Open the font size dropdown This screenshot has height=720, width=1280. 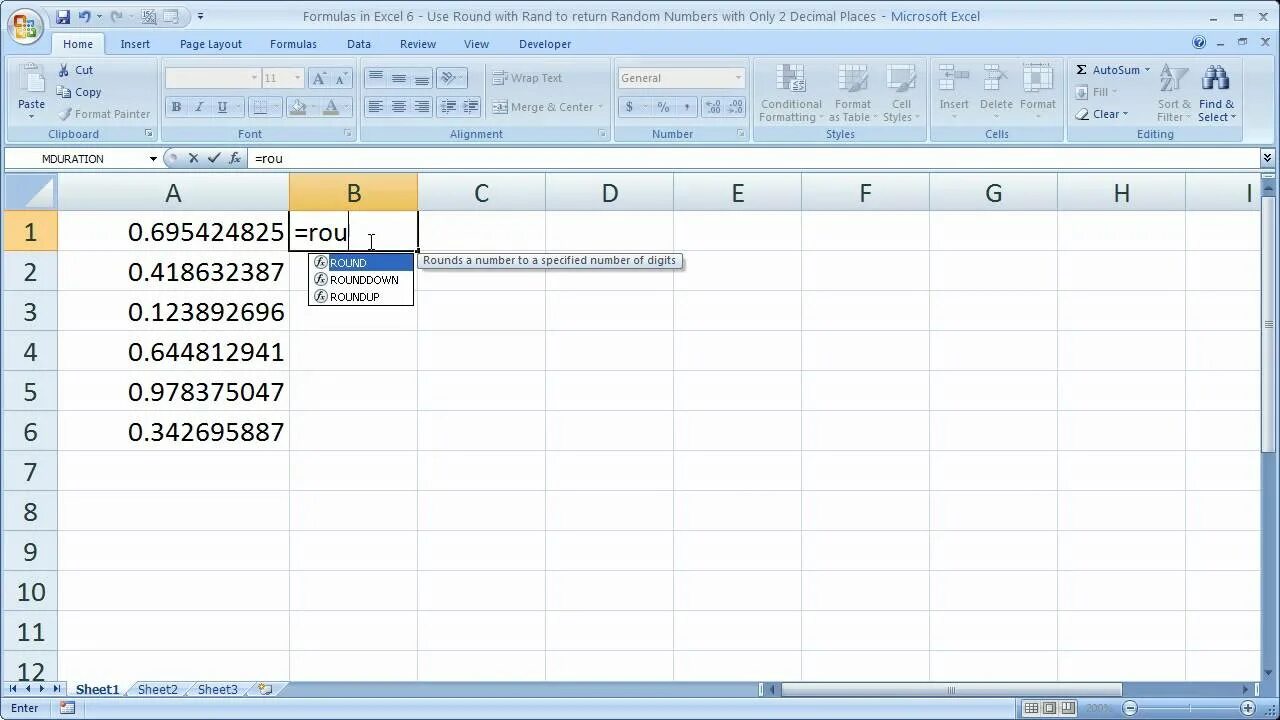(297, 78)
